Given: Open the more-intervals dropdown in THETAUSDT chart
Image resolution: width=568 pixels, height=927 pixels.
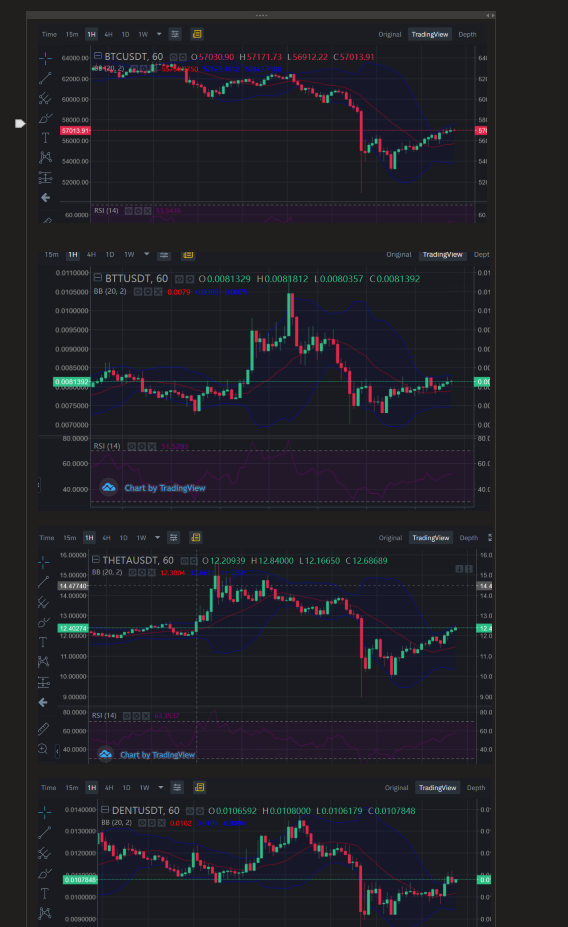Looking at the screenshot, I should 157,537.
